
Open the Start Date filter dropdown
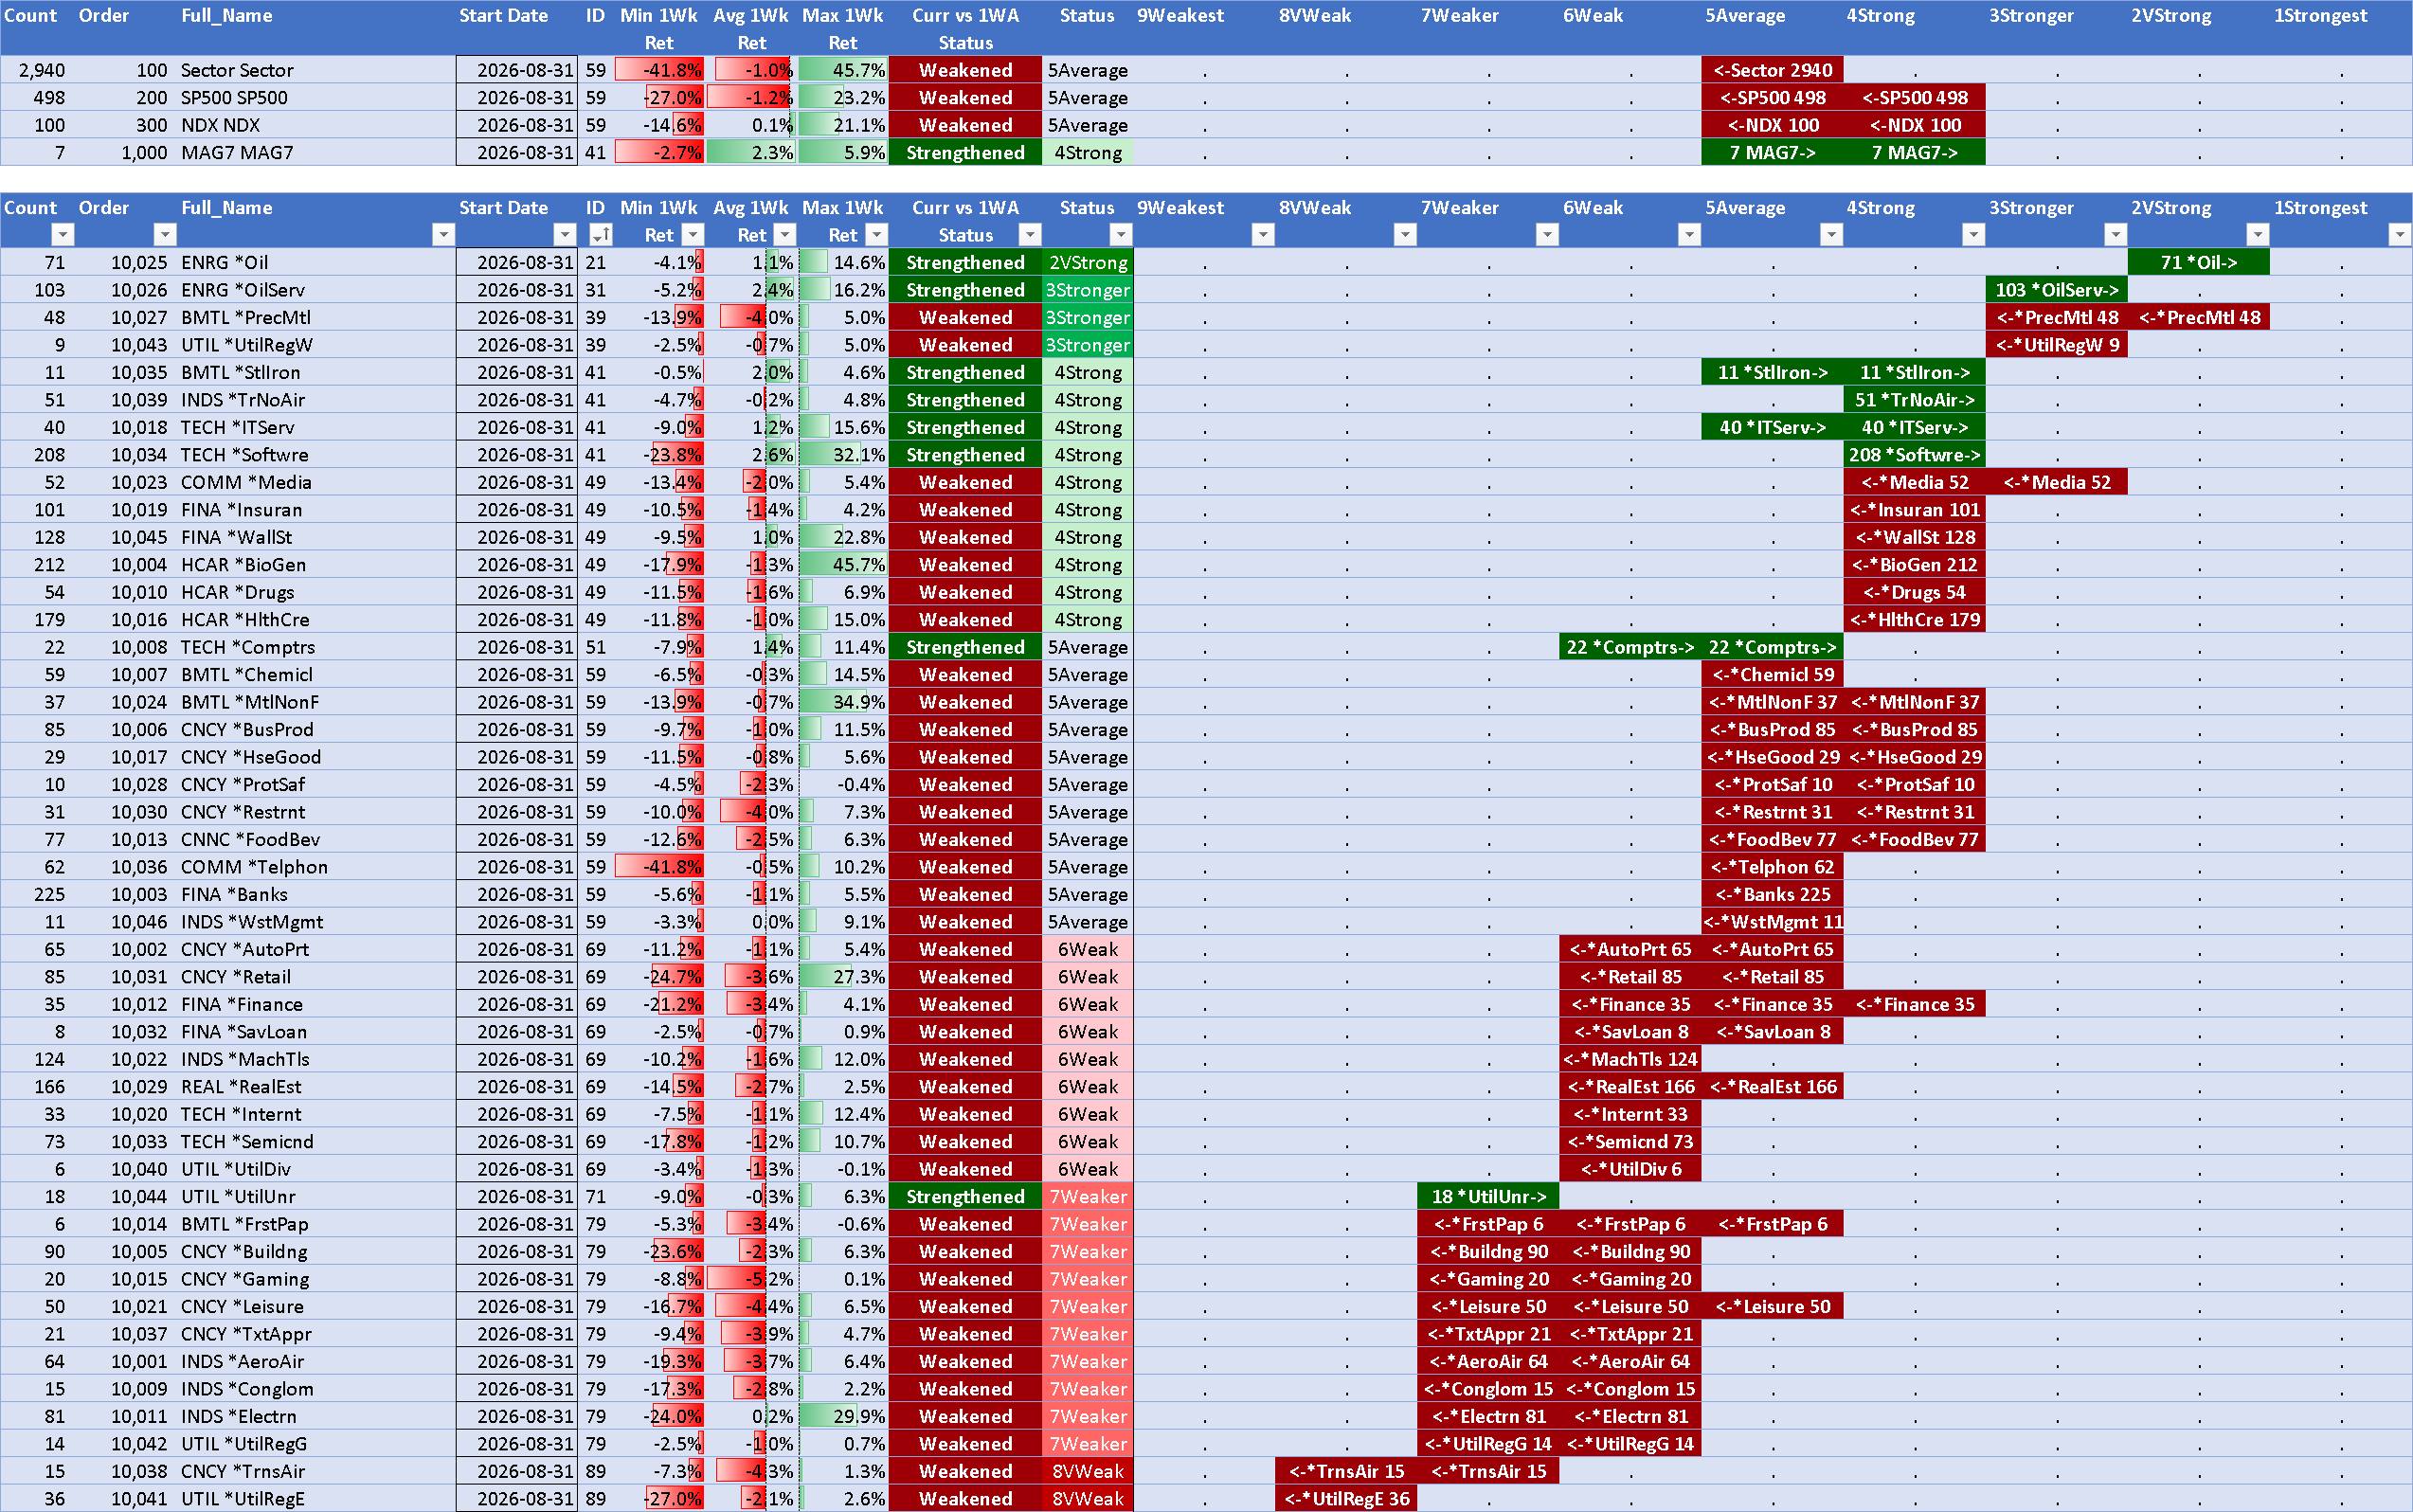[x=565, y=235]
